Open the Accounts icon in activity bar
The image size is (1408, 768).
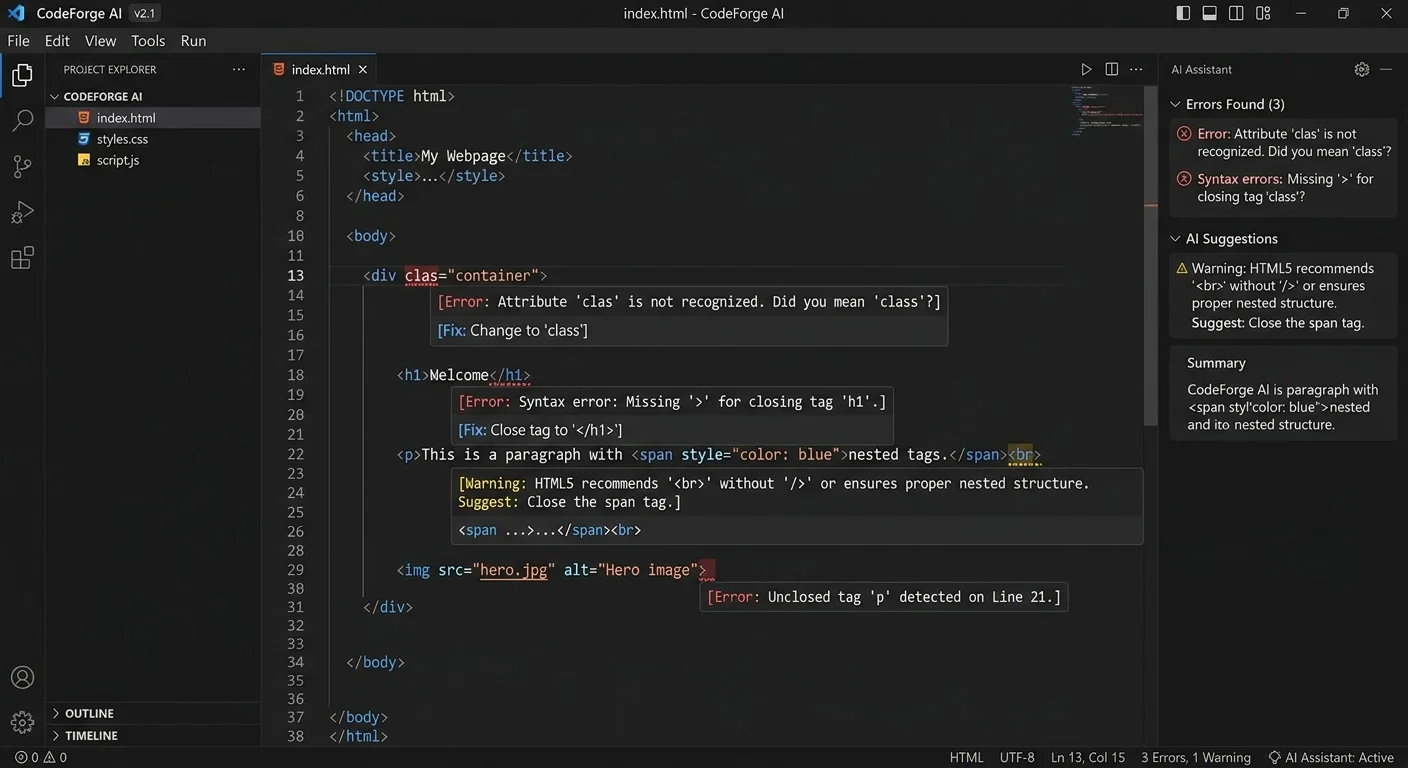[x=22, y=677]
